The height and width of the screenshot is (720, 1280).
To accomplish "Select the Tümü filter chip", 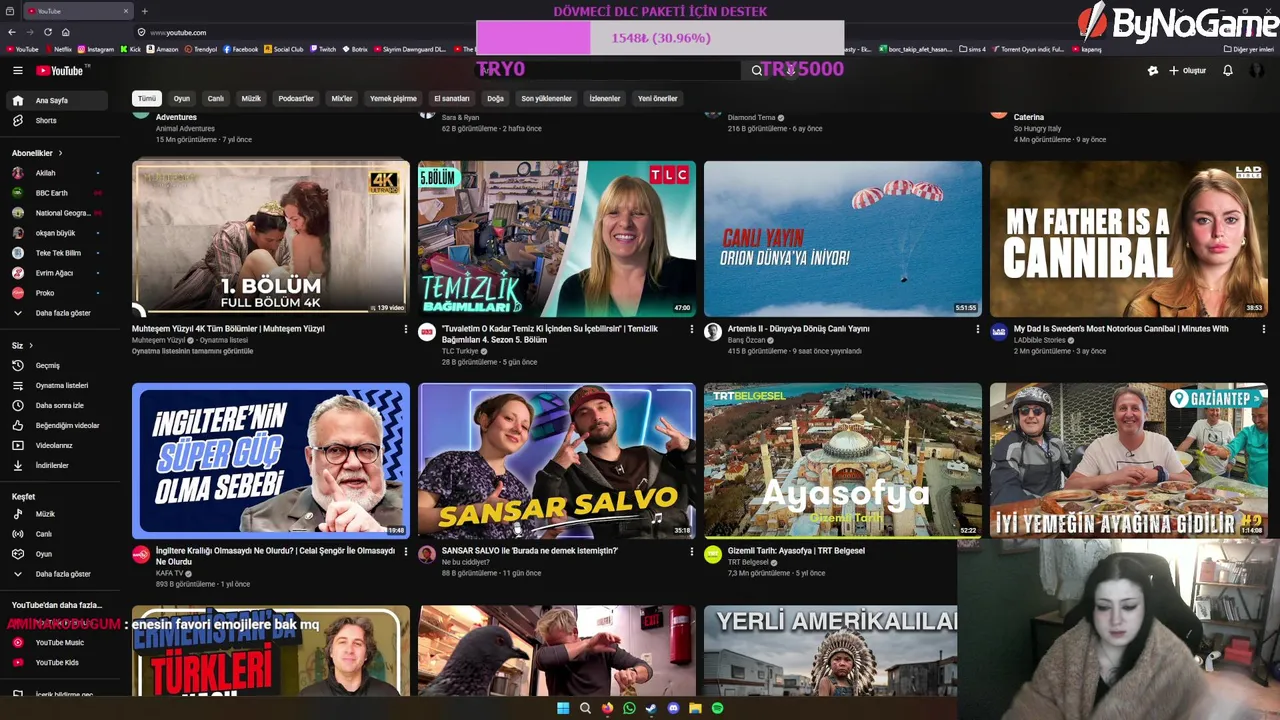I will click(x=147, y=99).
